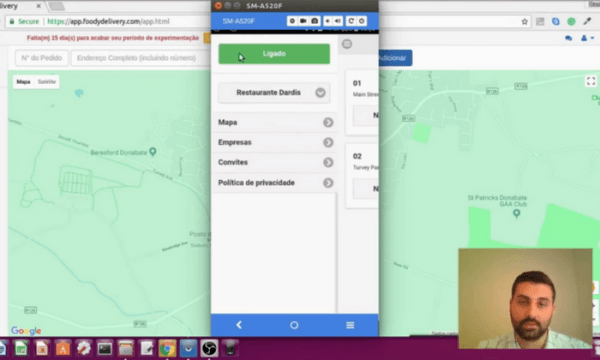
Task: Click the emulator power icon
Action: pyautogui.click(x=362, y=21)
